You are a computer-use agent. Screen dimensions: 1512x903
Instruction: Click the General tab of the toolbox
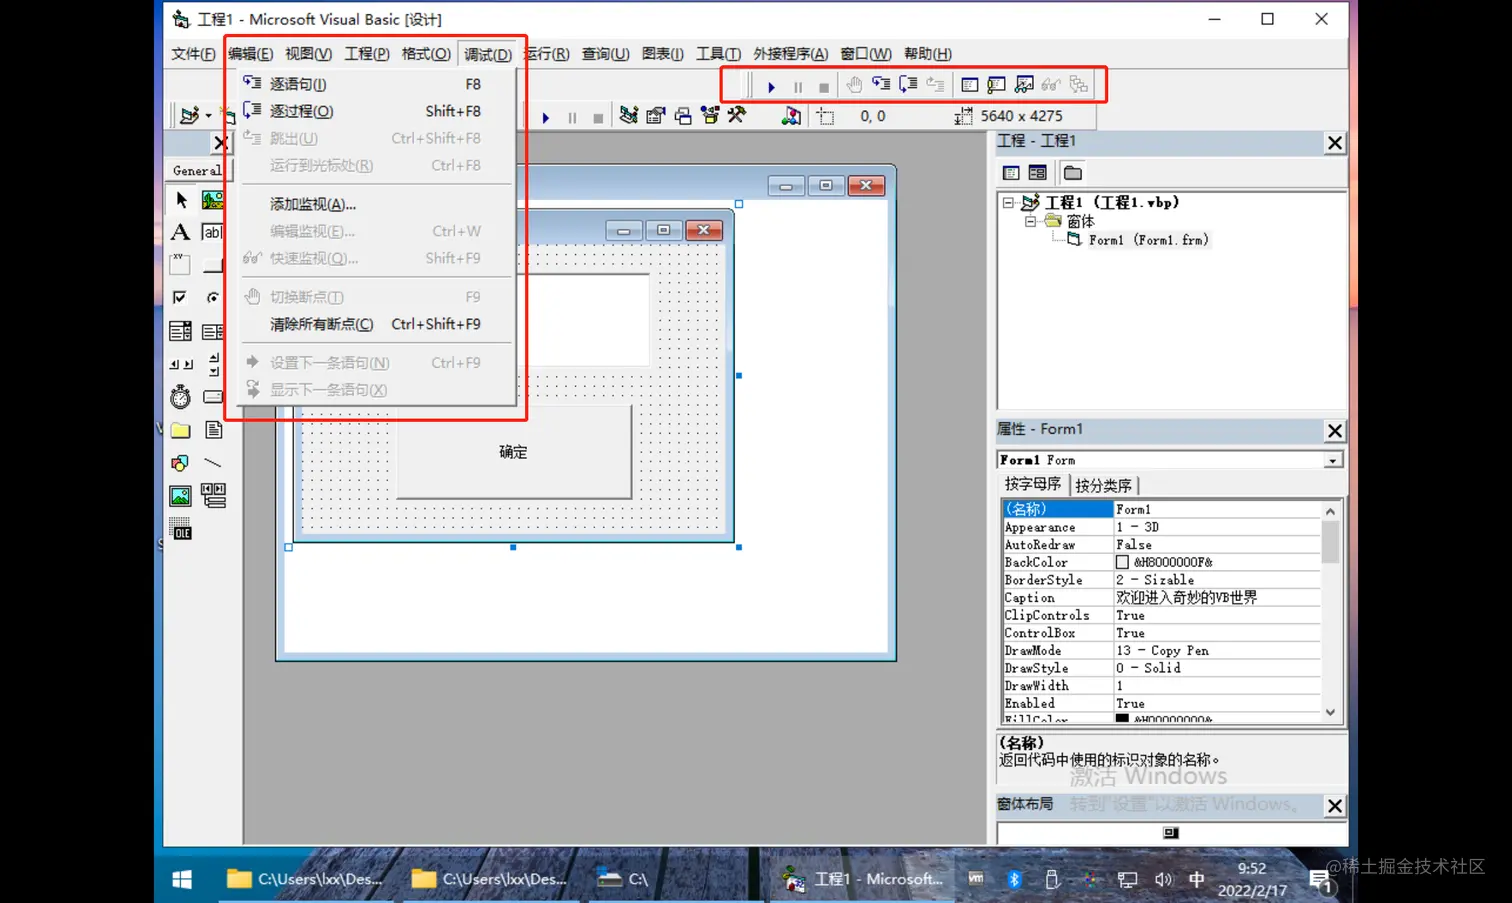(x=197, y=171)
